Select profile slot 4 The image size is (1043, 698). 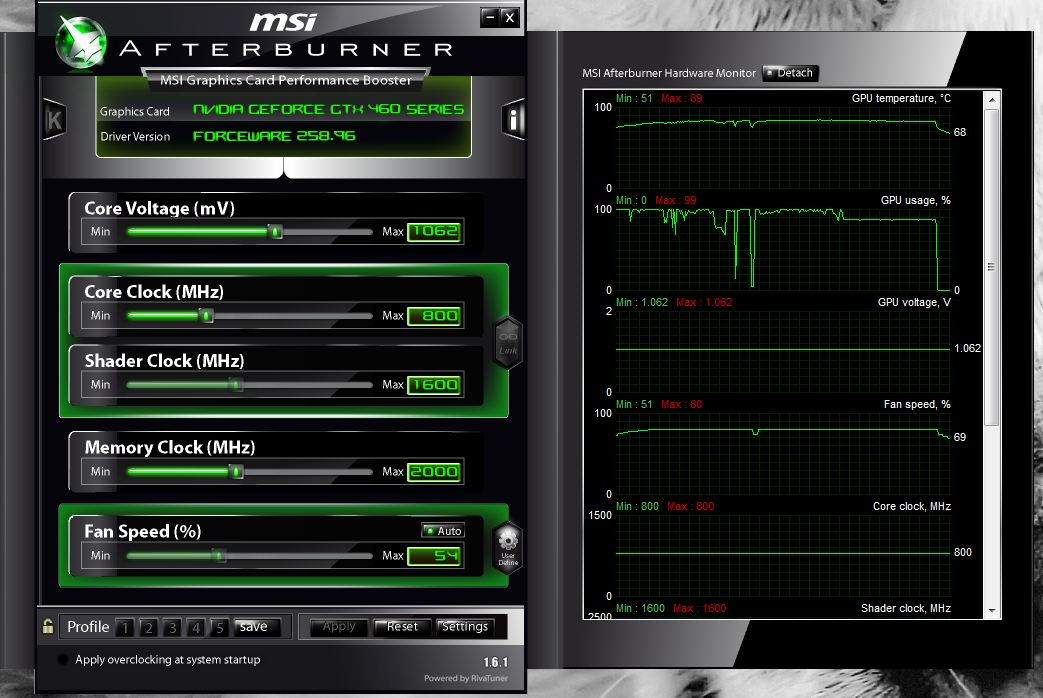tap(196, 627)
